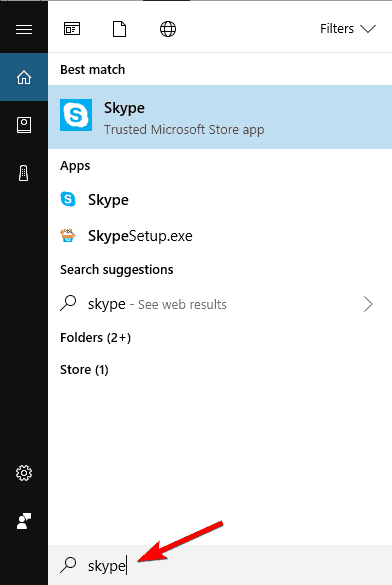This screenshot has height=585, width=392.
Task: Run SkypeSetup.exe from the Apps list
Action: (x=220, y=236)
